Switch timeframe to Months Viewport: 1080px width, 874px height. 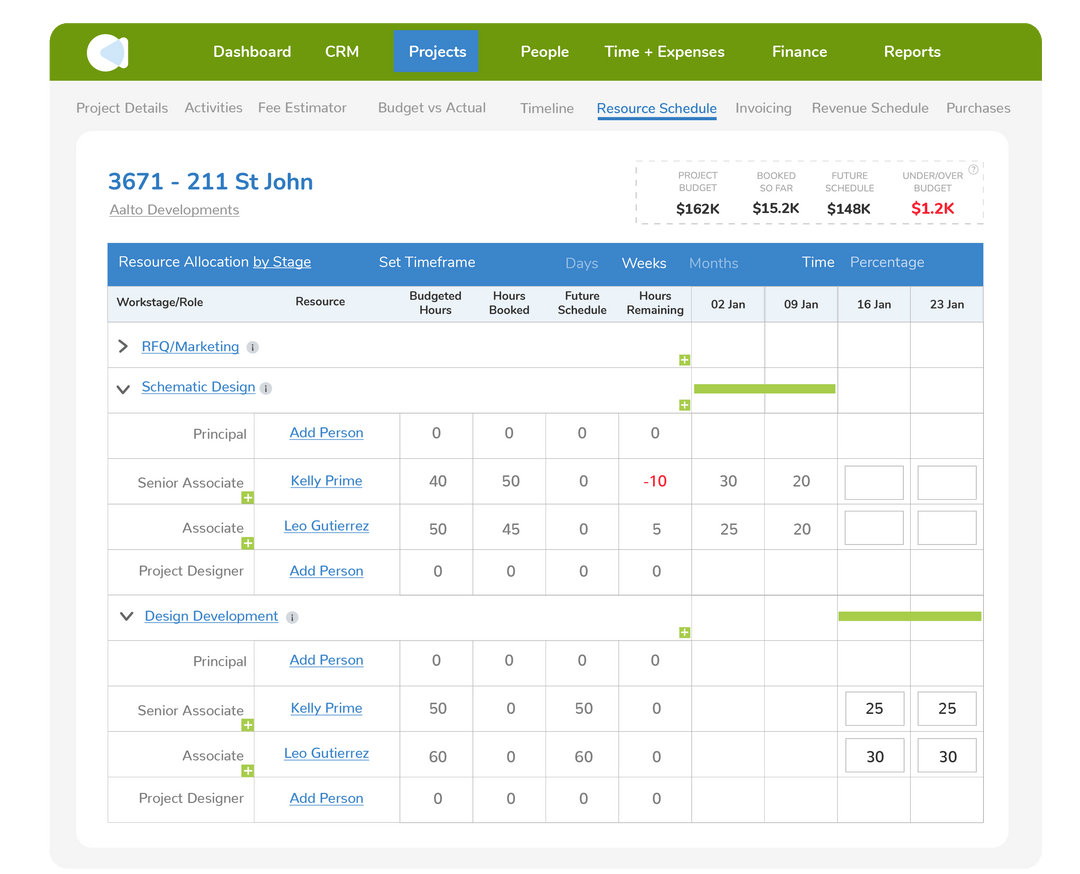(x=713, y=263)
